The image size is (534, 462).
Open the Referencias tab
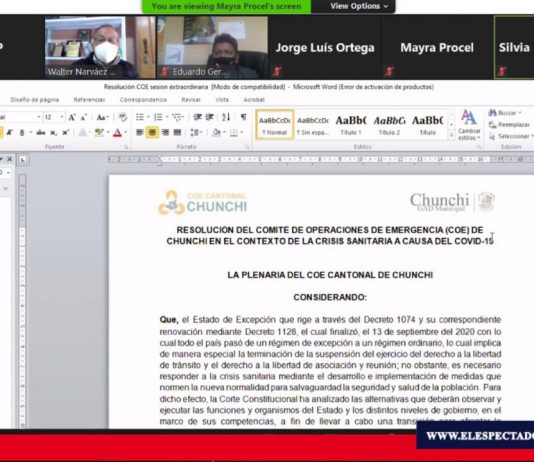point(89,100)
